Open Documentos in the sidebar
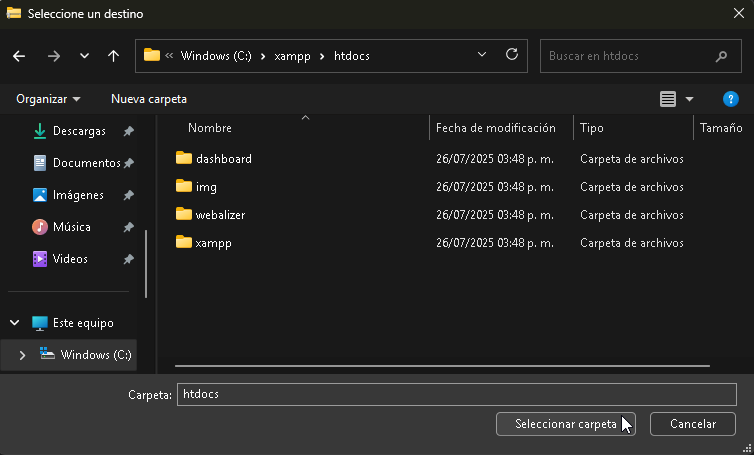The height and width of the screenshot is (455, 754). tap(87, 163)
